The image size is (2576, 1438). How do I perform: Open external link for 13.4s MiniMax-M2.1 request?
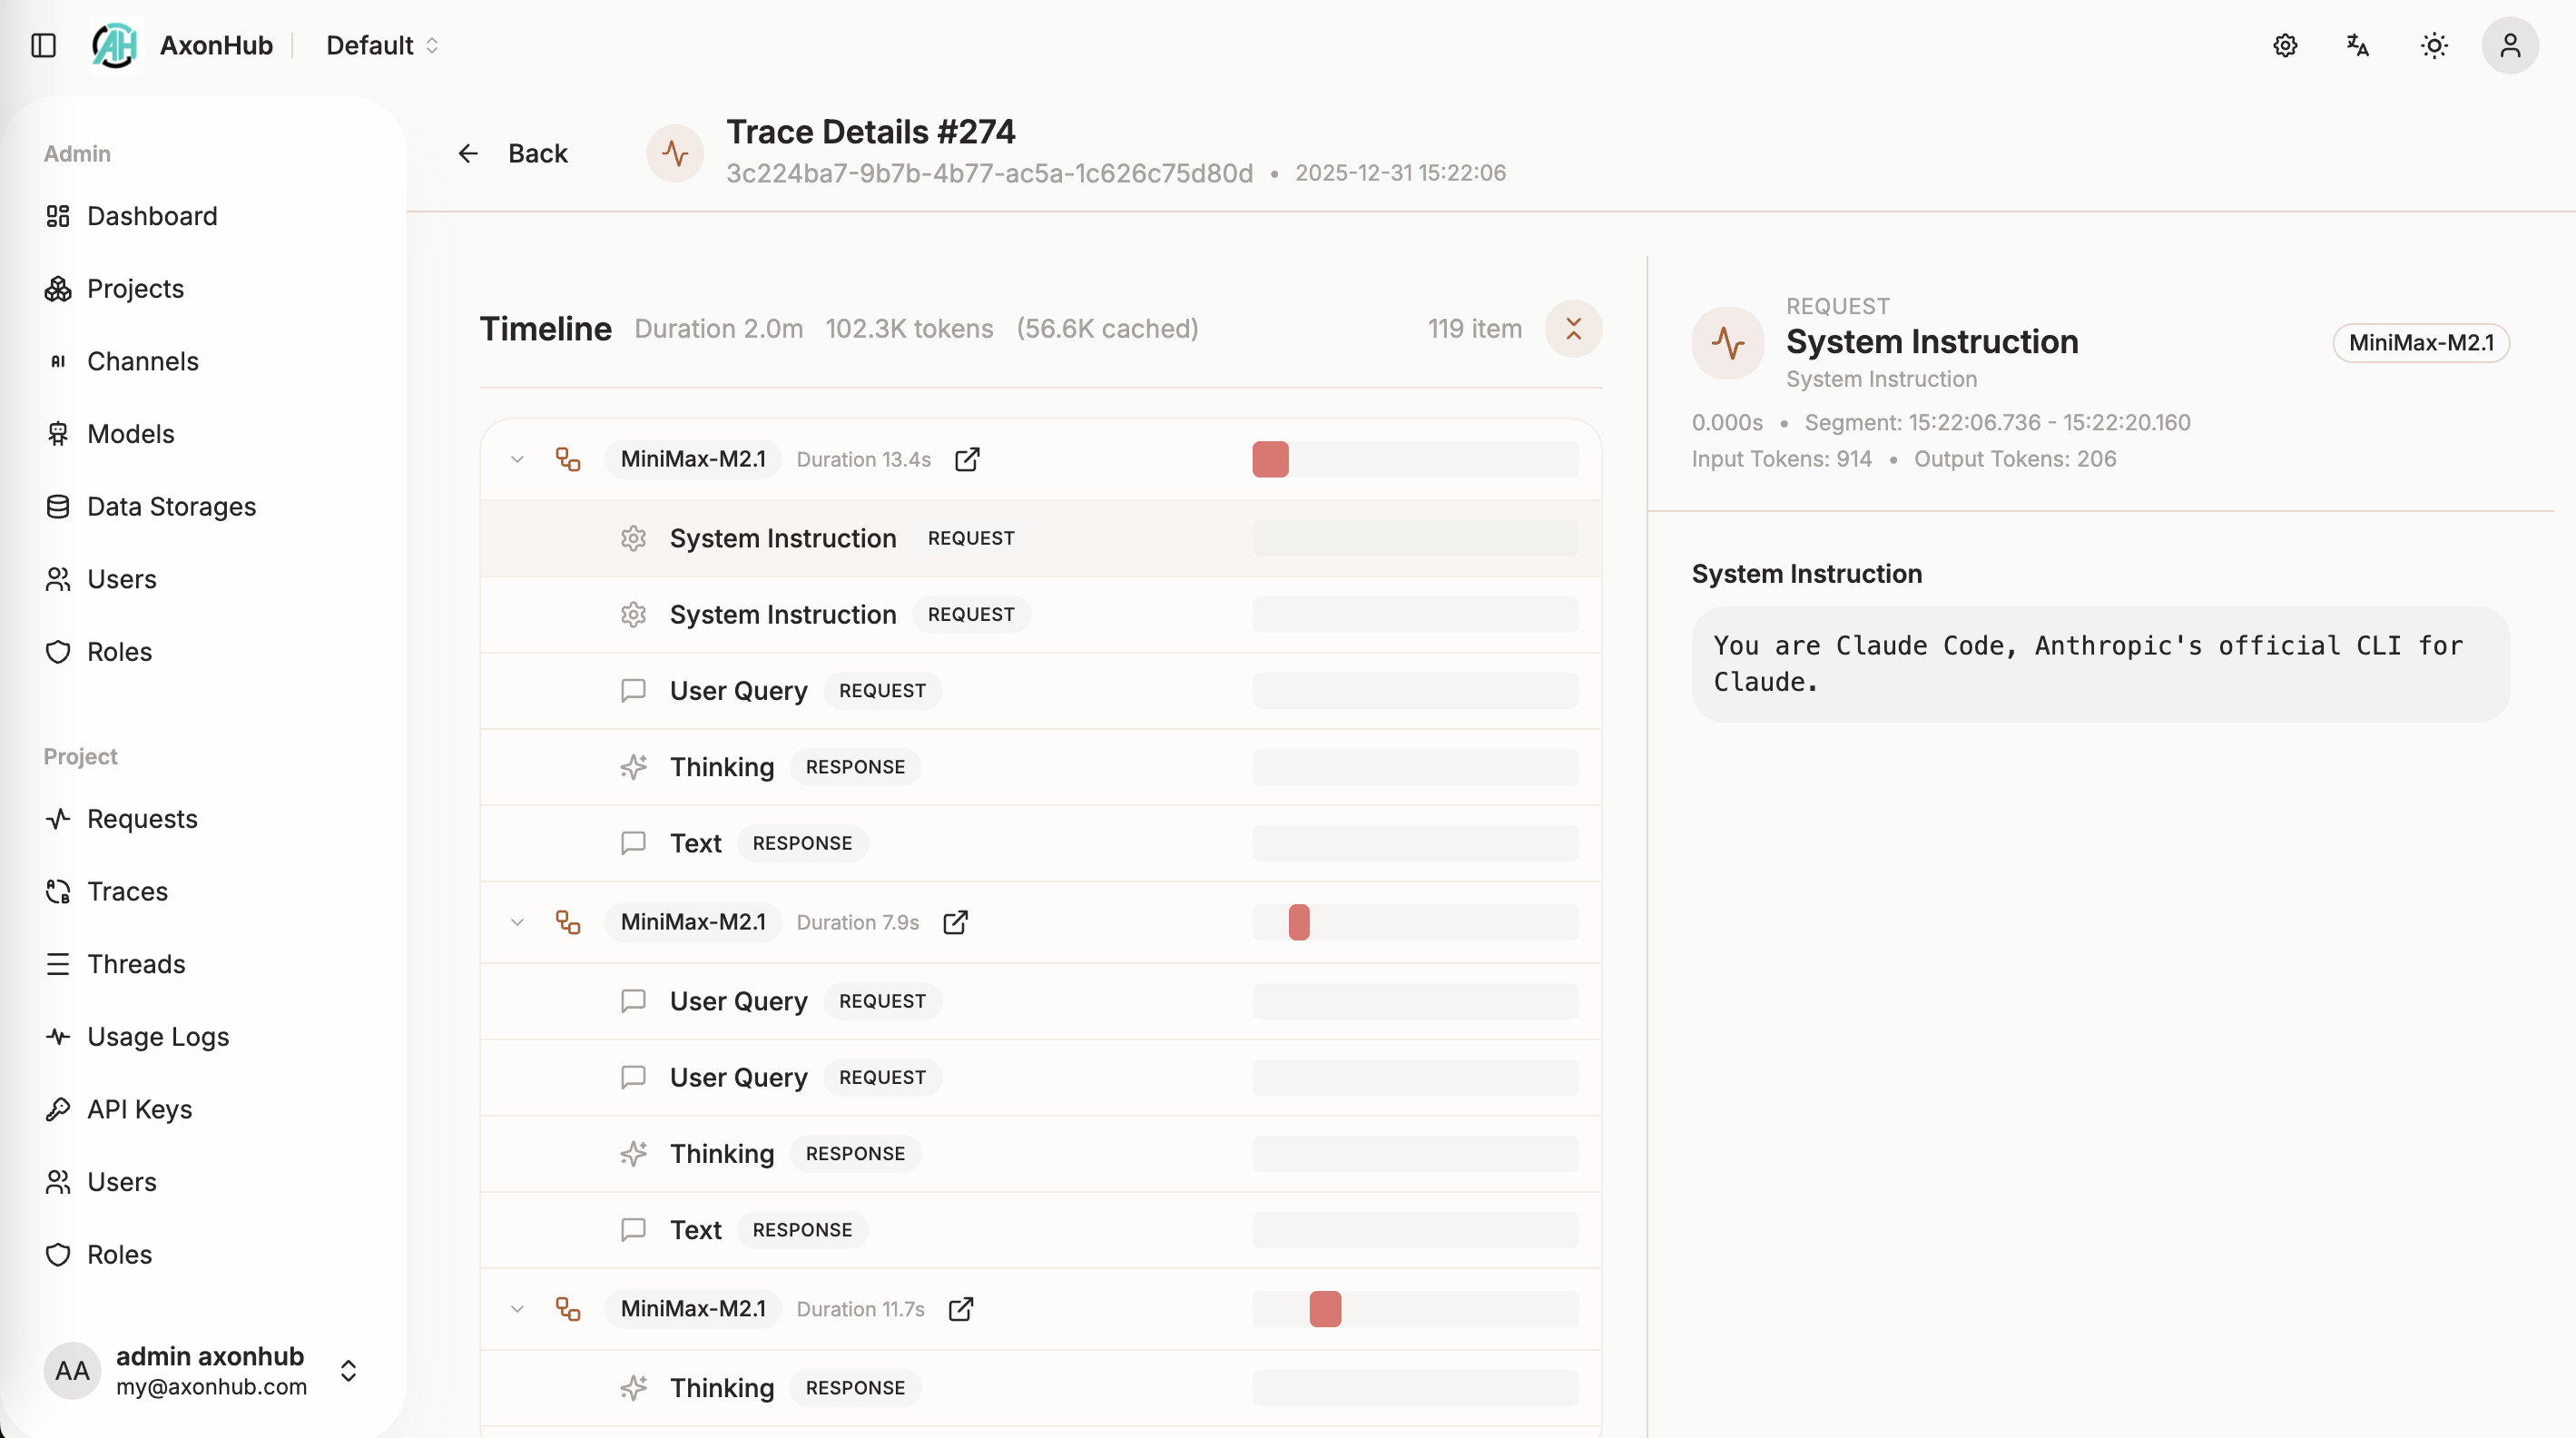point(966,459)
